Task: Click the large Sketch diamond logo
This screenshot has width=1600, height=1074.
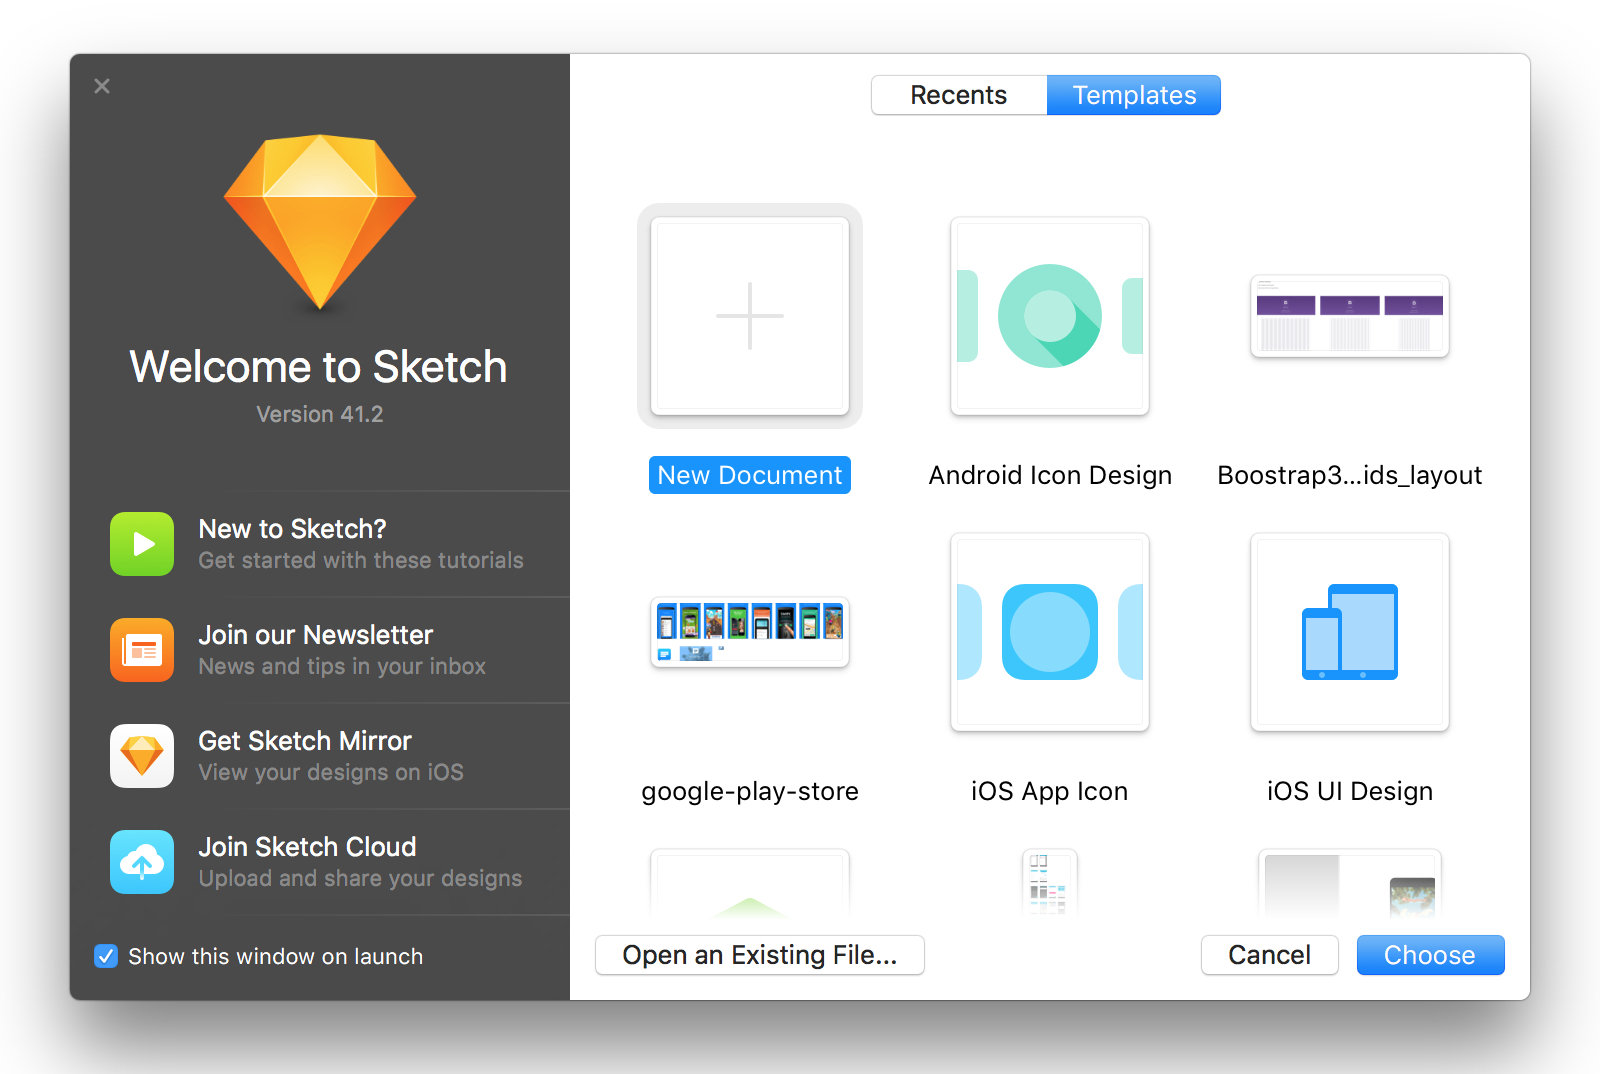Action: (319, 222)
